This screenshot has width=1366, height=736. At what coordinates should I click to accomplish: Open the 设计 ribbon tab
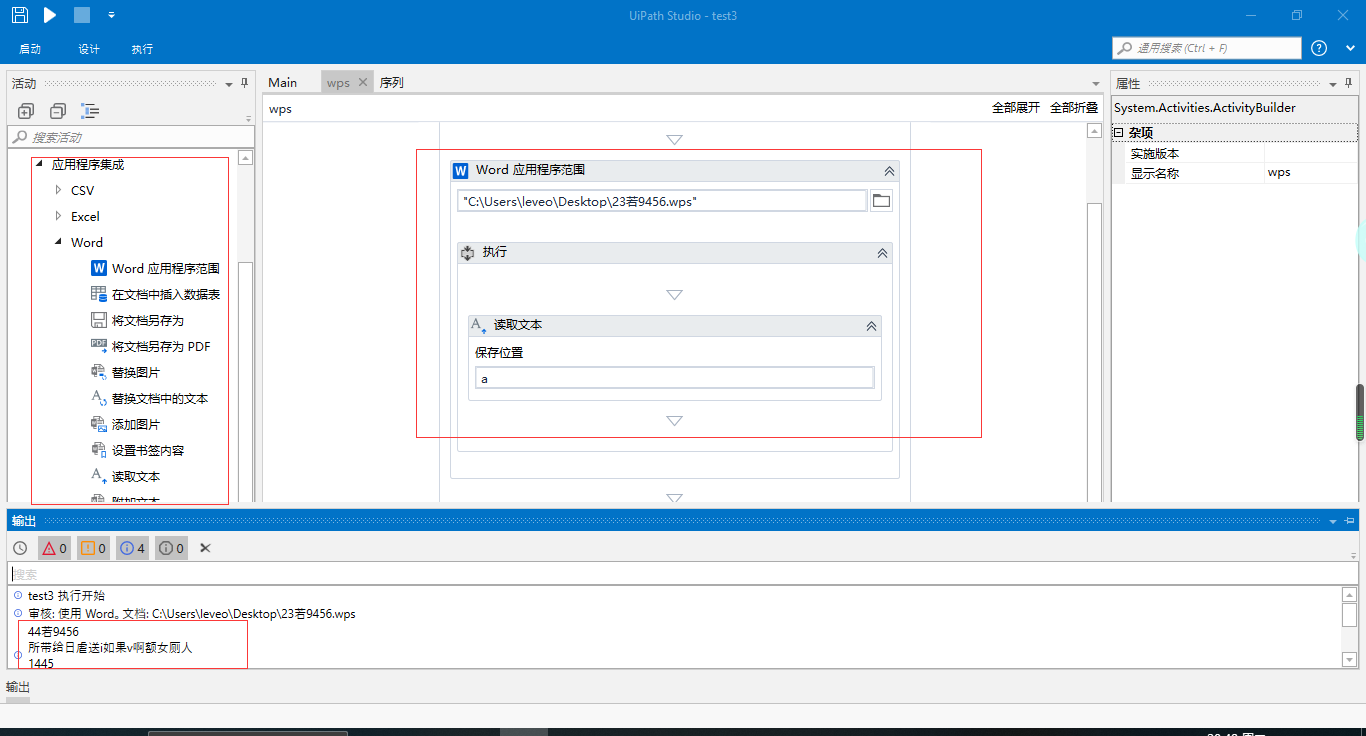(x=89, y=49)
